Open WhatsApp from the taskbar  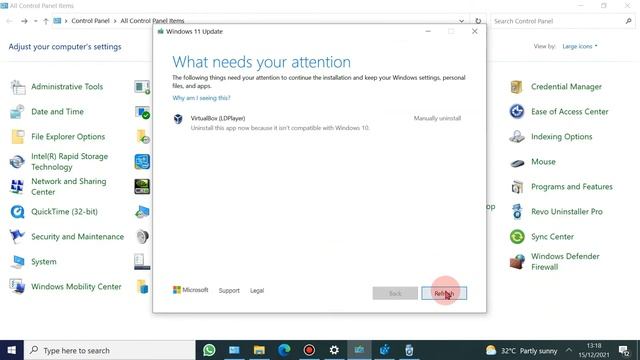click(209, 350)
